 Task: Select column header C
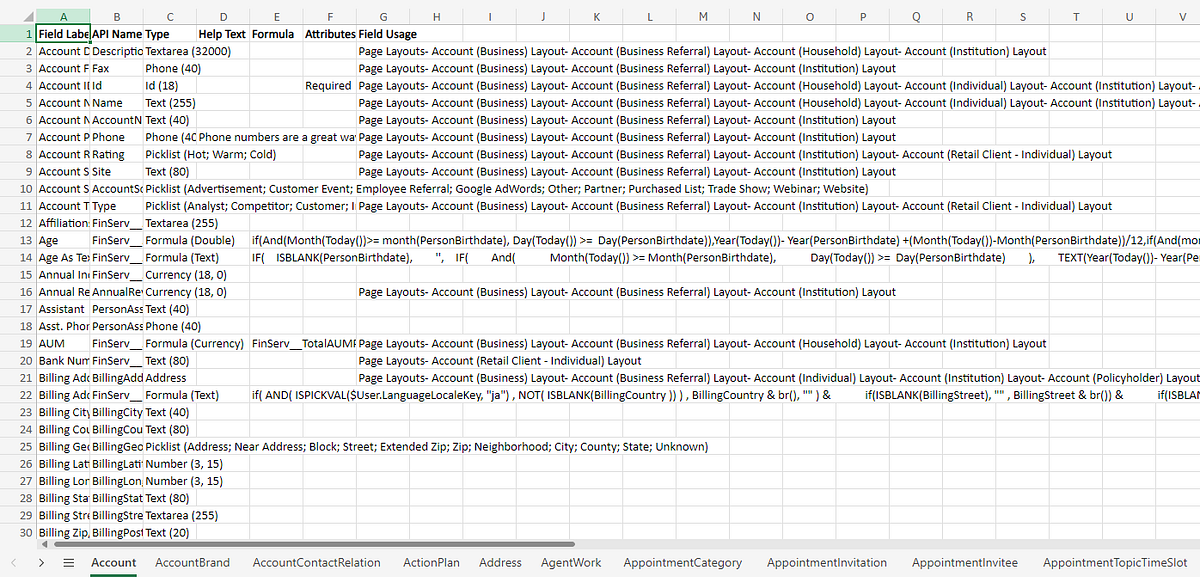tap(169, 17)
